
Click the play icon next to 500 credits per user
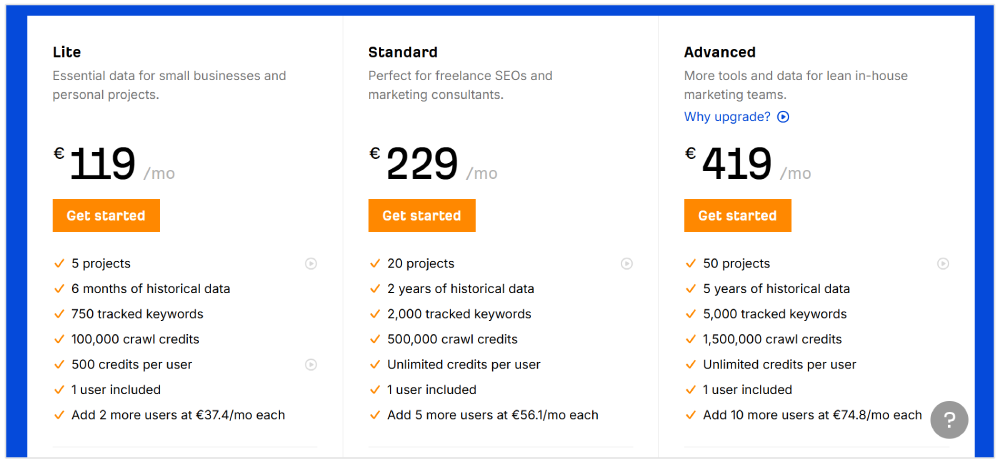(x=311, y=365)
